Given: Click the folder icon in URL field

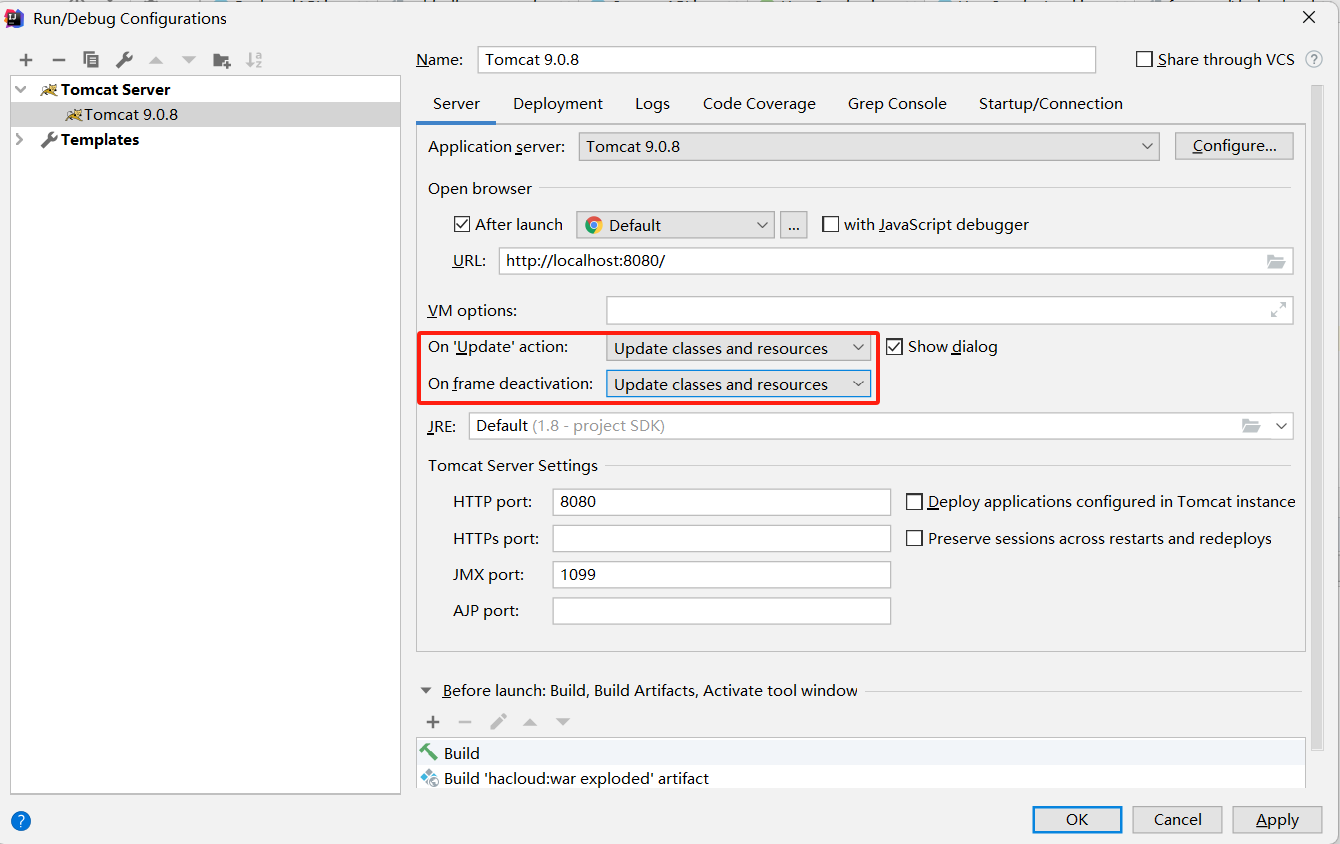Looking at the screenshot, I should [x=1276, y=262].
